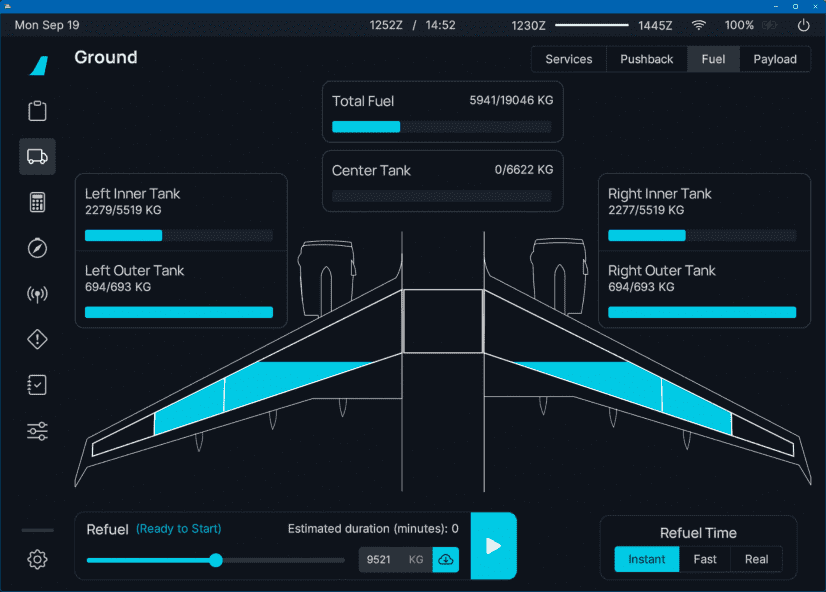Screen dimensions: 826x592
Task: Switch to the Payload tab
Action: (775, 59)
